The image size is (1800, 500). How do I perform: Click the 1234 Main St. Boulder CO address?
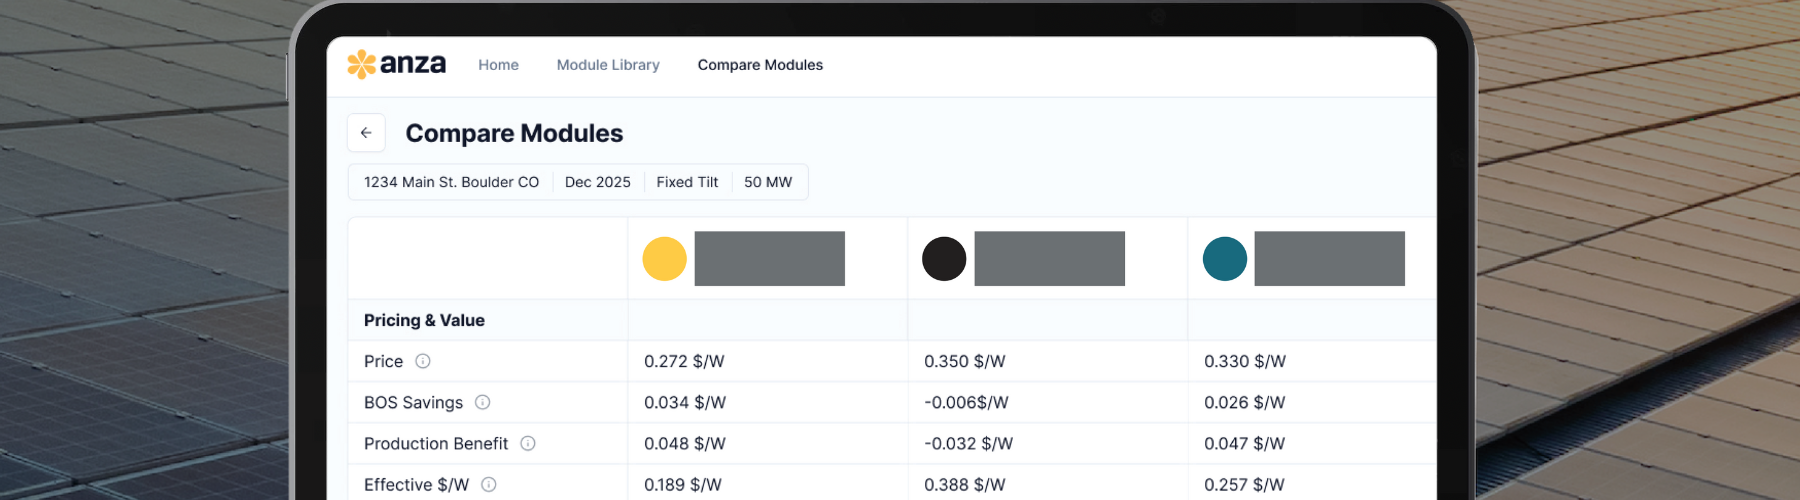click(x=451, y=182)
